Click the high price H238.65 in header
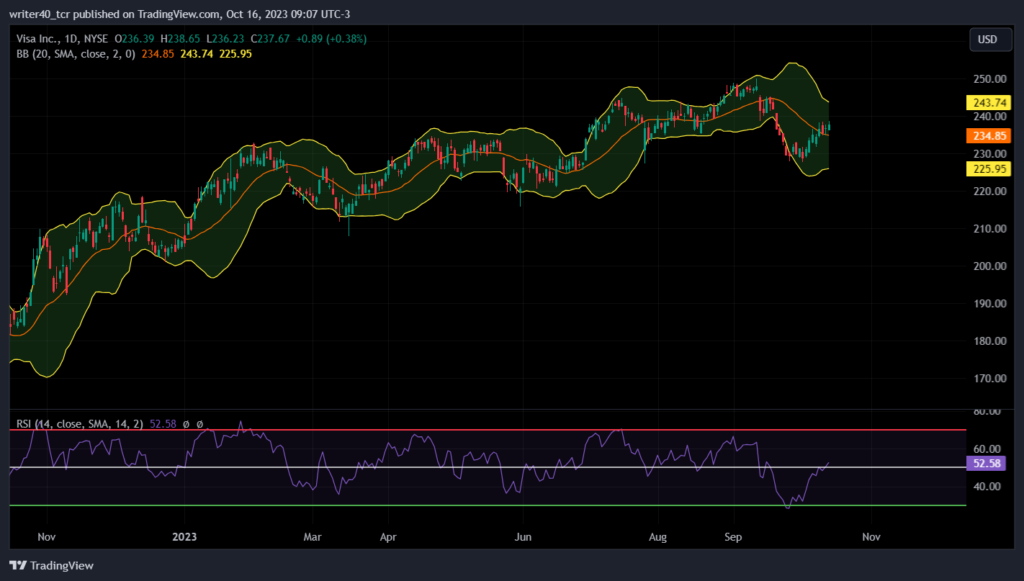Image resolution: width=1024 pixels, height=581 pixels. (x=180, y=39)
